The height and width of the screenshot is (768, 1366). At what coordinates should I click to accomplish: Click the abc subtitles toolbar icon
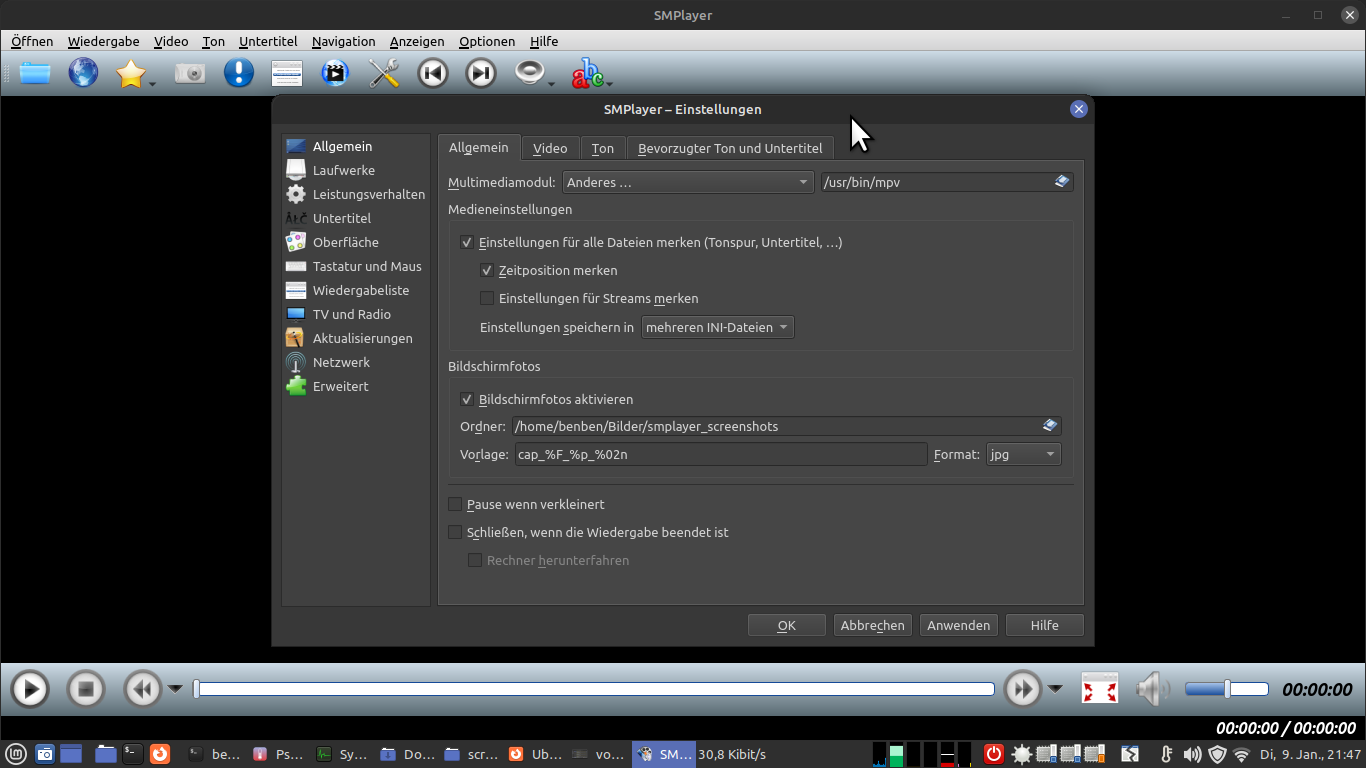587,73
